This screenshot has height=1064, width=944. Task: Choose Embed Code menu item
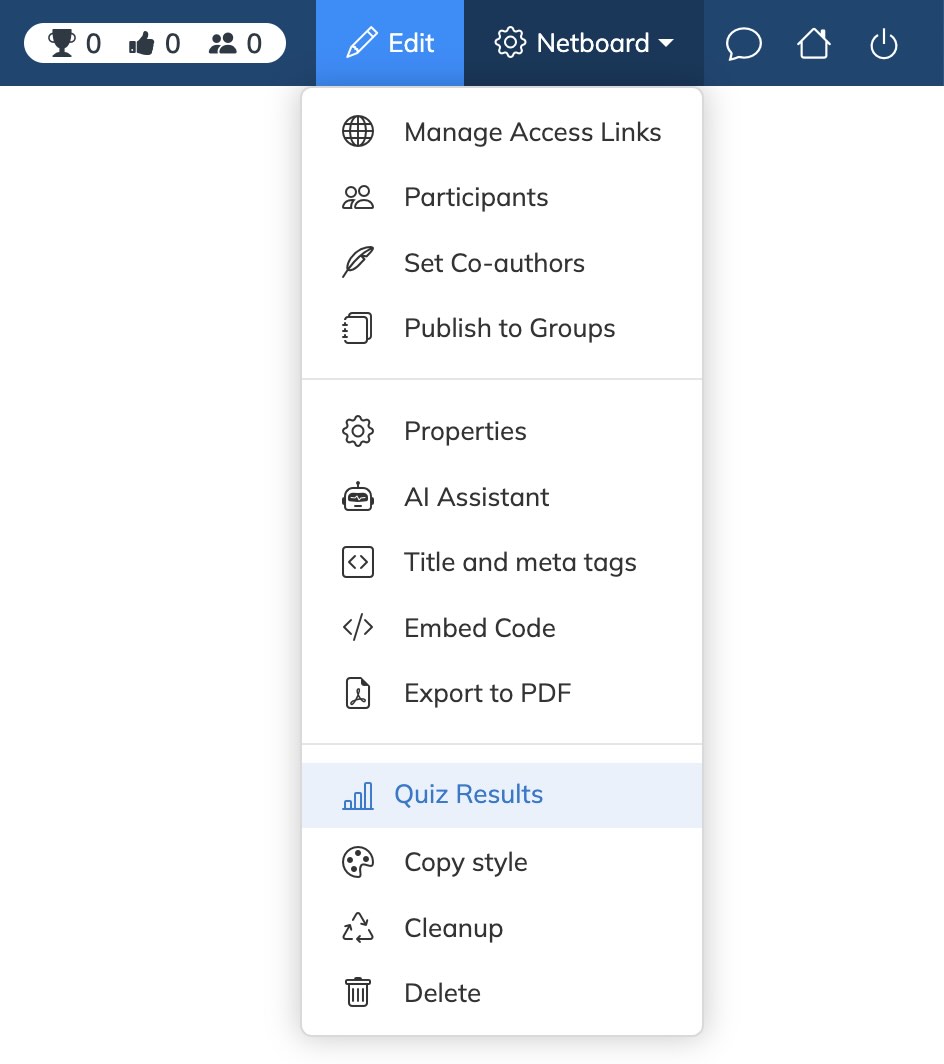point(502,628)
